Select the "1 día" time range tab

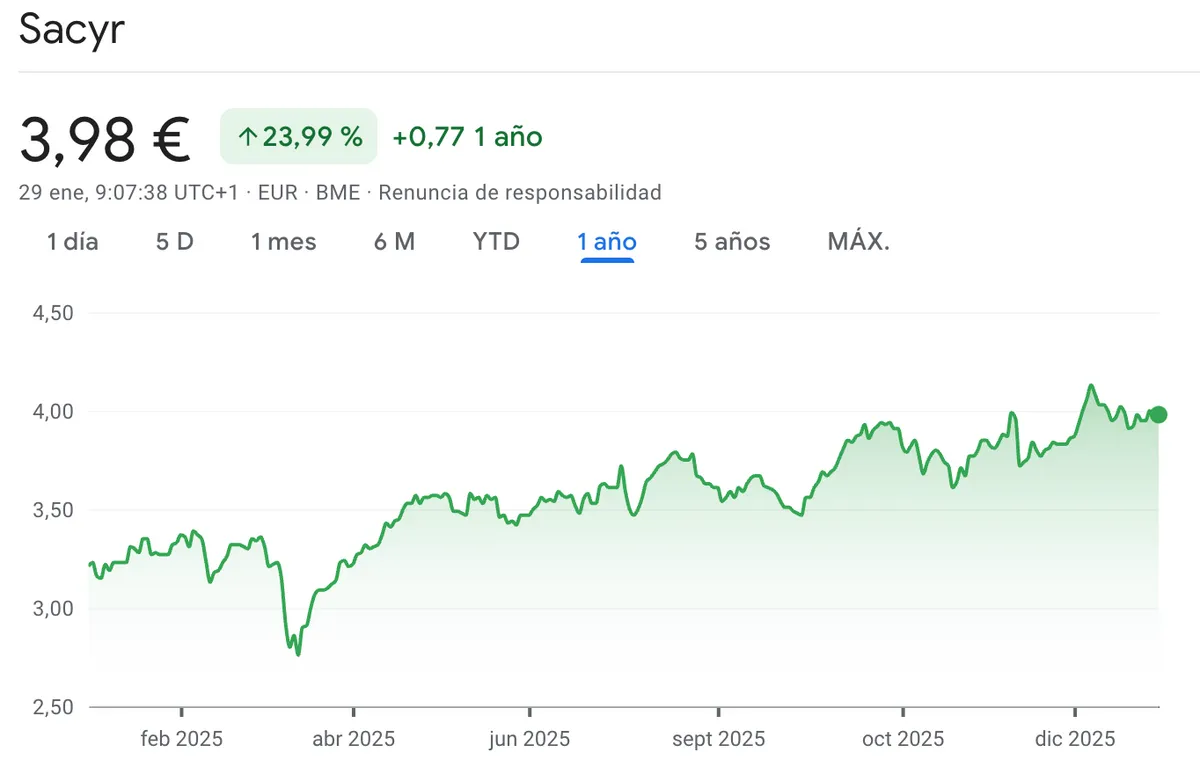coord(73,242)
